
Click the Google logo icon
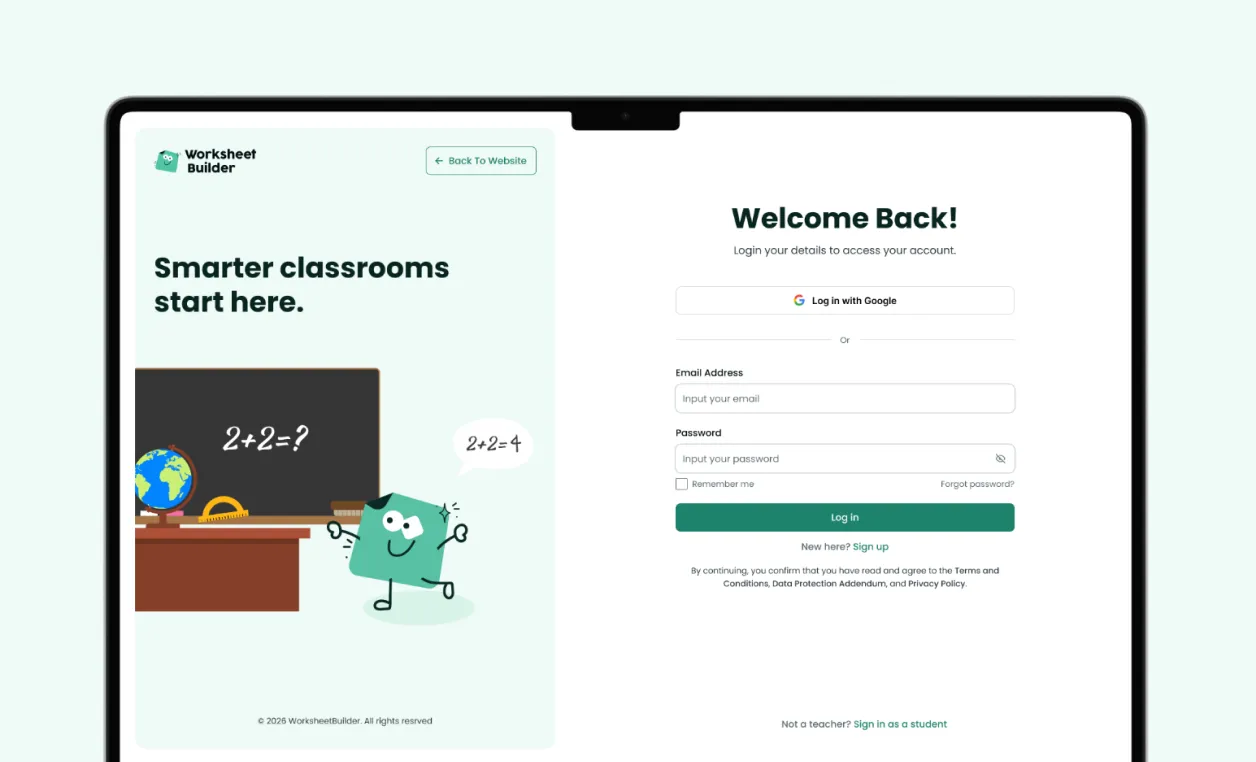point(799,300)
